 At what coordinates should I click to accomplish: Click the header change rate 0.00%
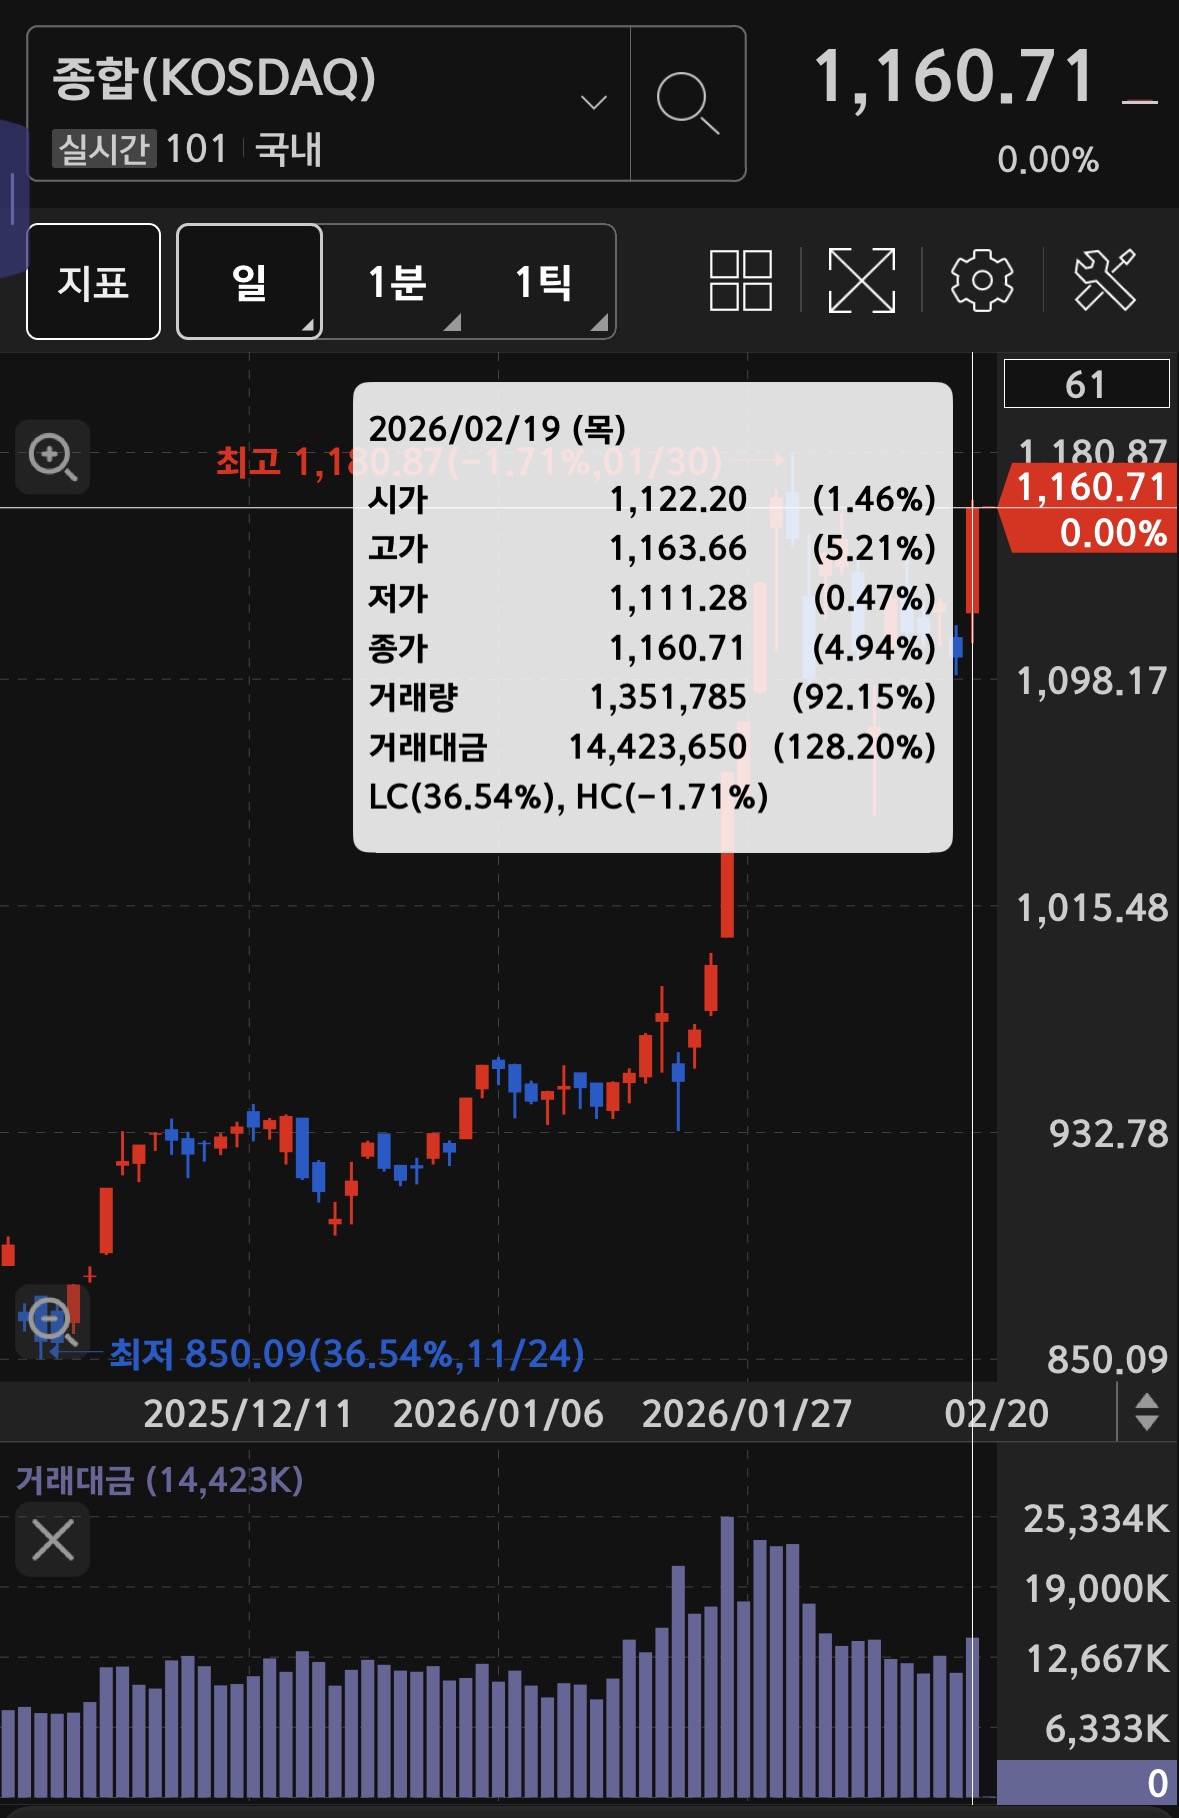[x=1048, y=159]
